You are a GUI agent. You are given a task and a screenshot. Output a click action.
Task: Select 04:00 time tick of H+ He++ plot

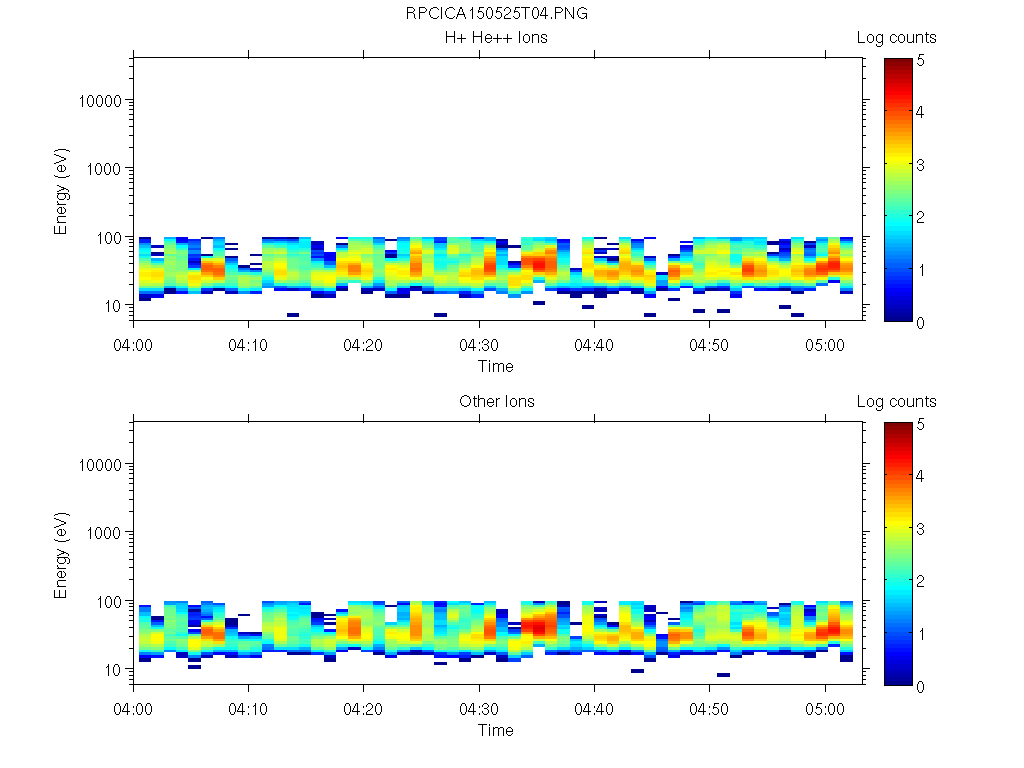pyautogui.click(x=133, y=345)
